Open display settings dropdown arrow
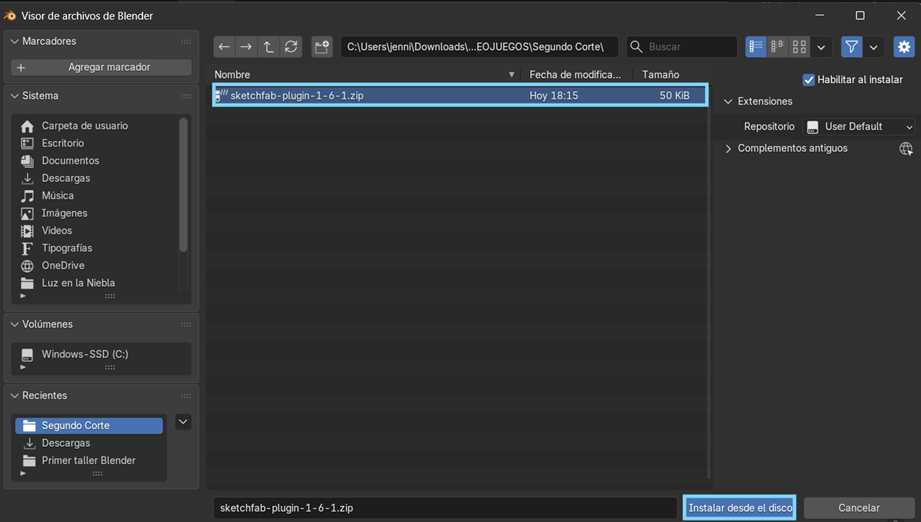 (821, 47)
